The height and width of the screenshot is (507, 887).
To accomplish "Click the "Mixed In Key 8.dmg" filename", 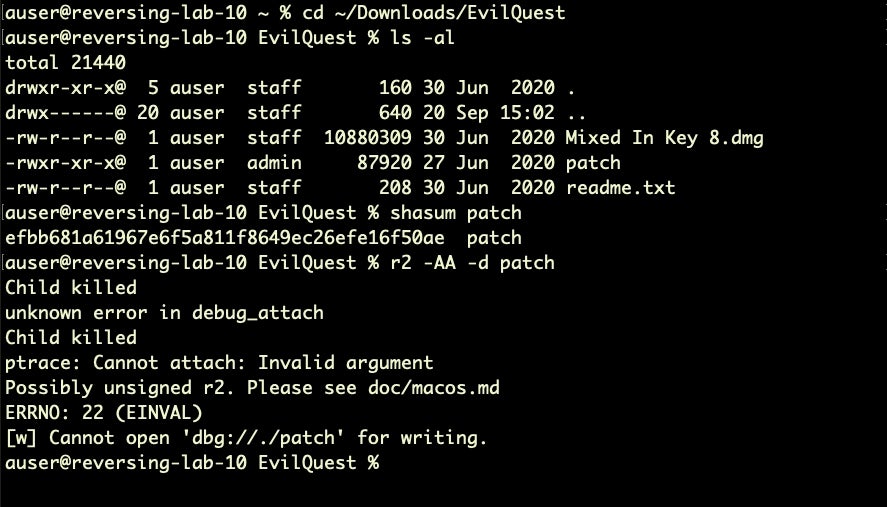I will point(664,138).
